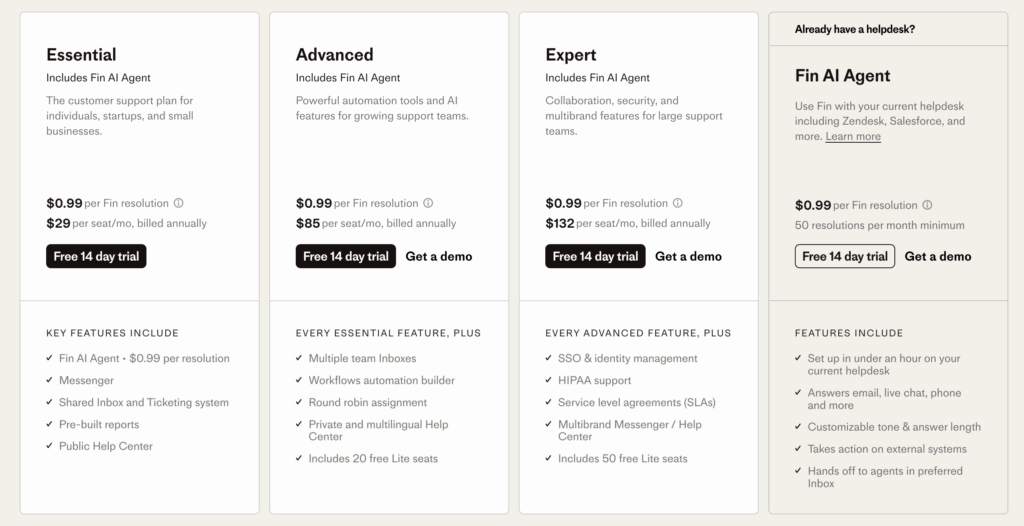Start Expert plan free 14 day trial

(x=595, y=256)
